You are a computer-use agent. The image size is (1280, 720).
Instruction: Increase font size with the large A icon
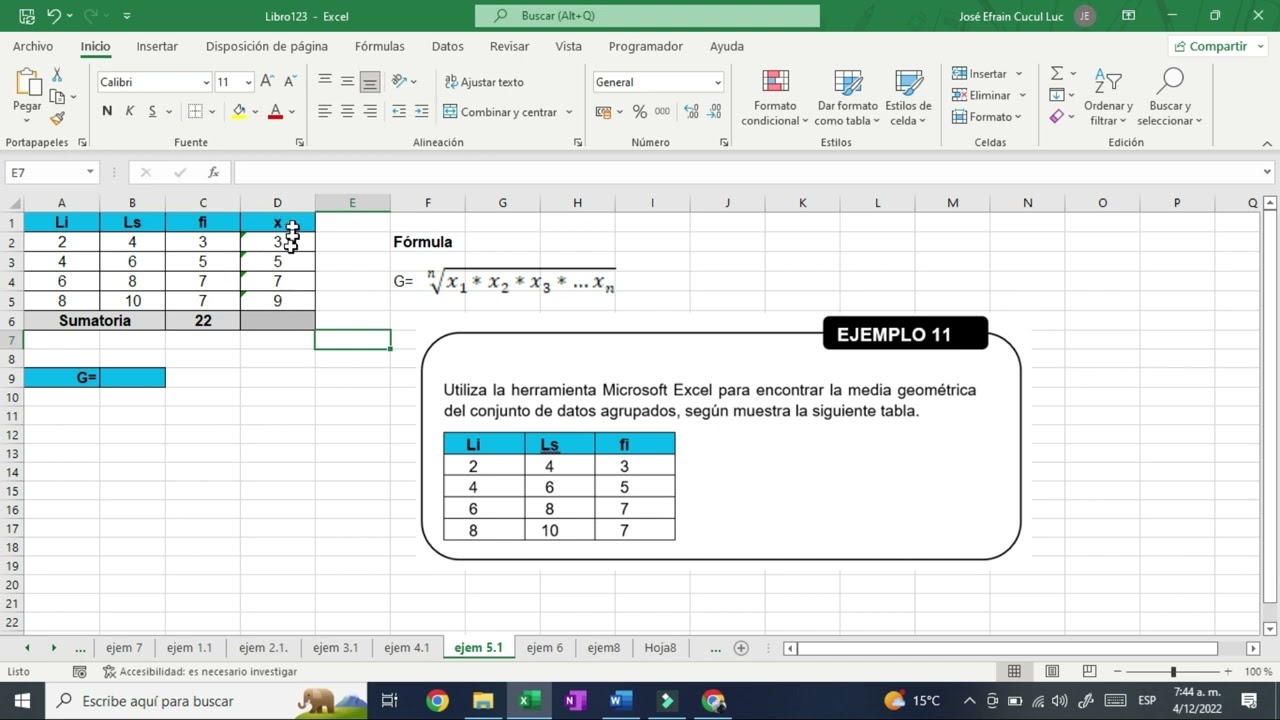click(x=267, y=82)
